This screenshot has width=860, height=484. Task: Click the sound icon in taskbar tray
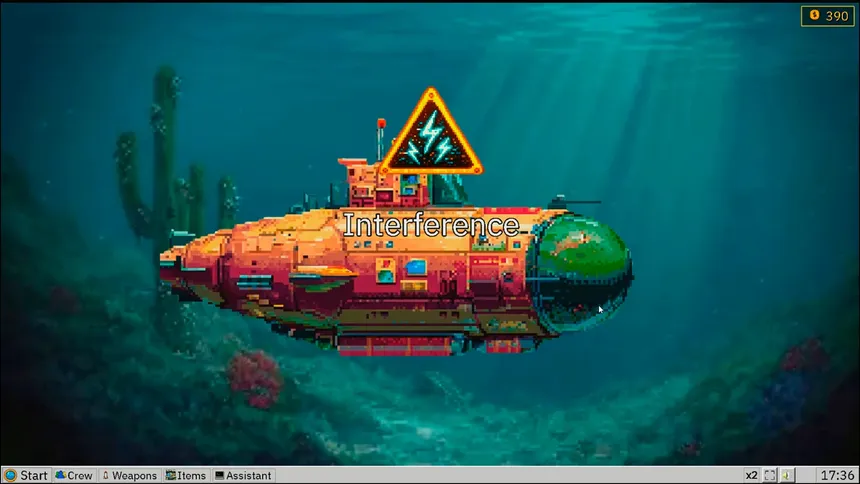(x=787, y=475)
